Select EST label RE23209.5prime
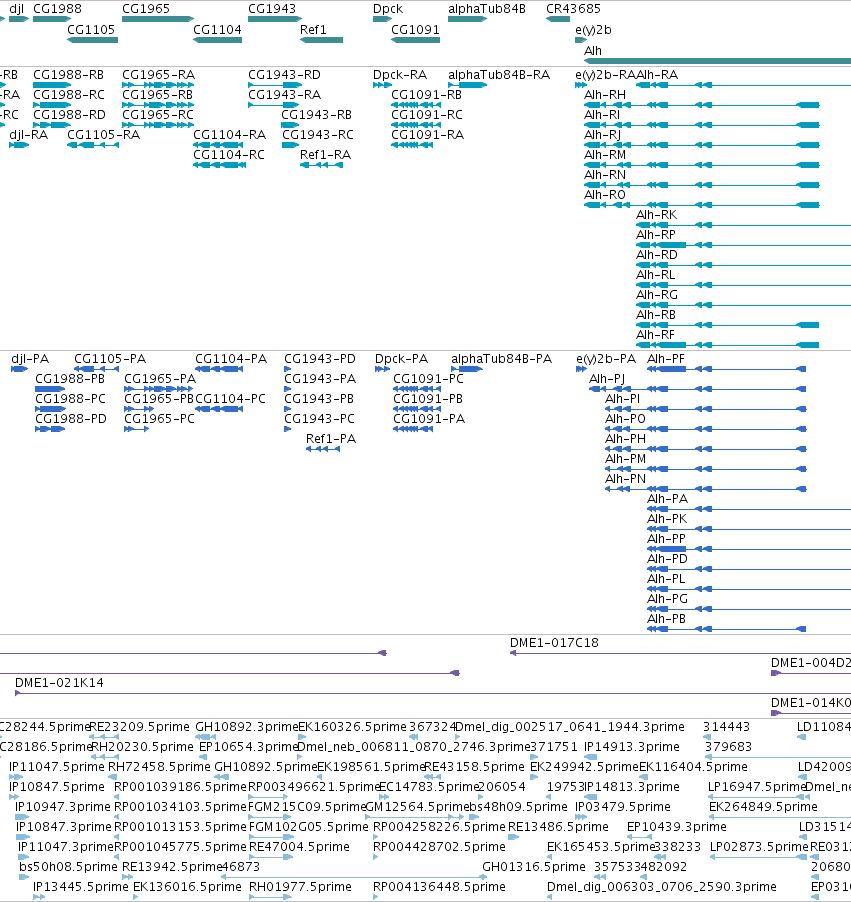 pos(139,727)
